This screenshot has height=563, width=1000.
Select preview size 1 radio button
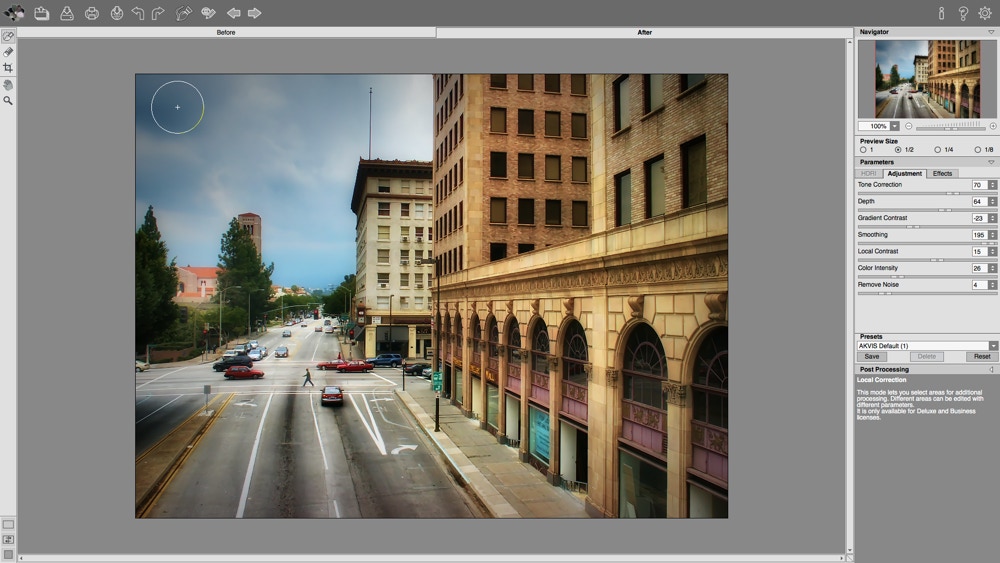tap(864, 150)
